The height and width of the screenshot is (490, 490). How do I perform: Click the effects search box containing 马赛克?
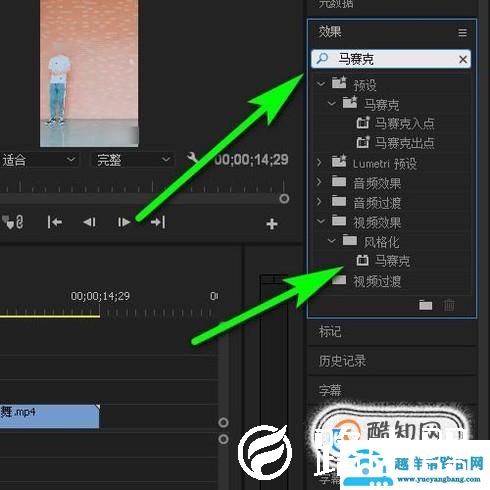tap(391, 59)
